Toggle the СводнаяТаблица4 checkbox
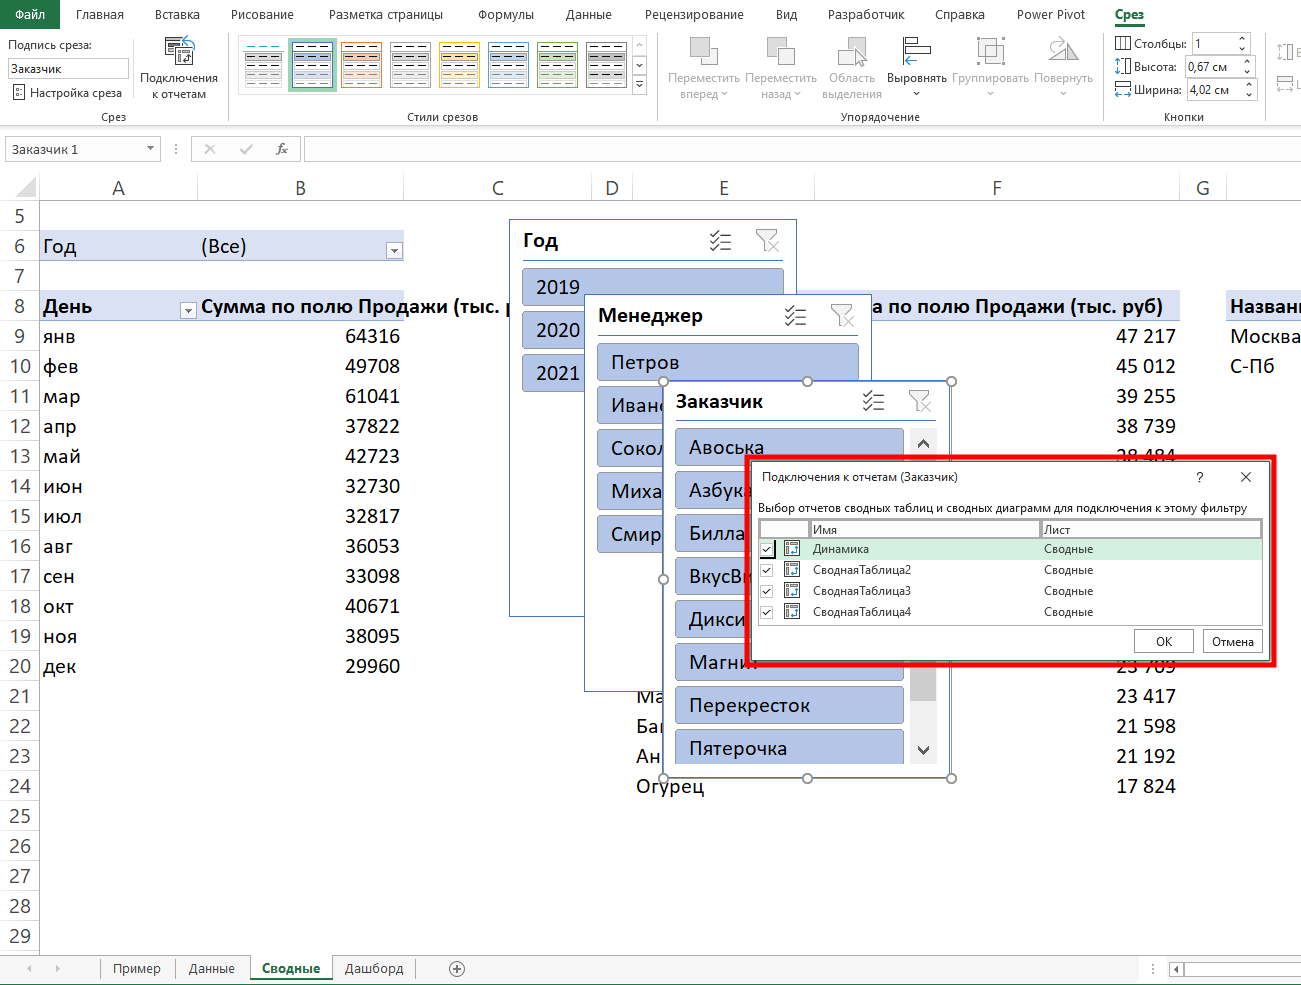This screenshot has width=1301, height=985. coord(767,612)
